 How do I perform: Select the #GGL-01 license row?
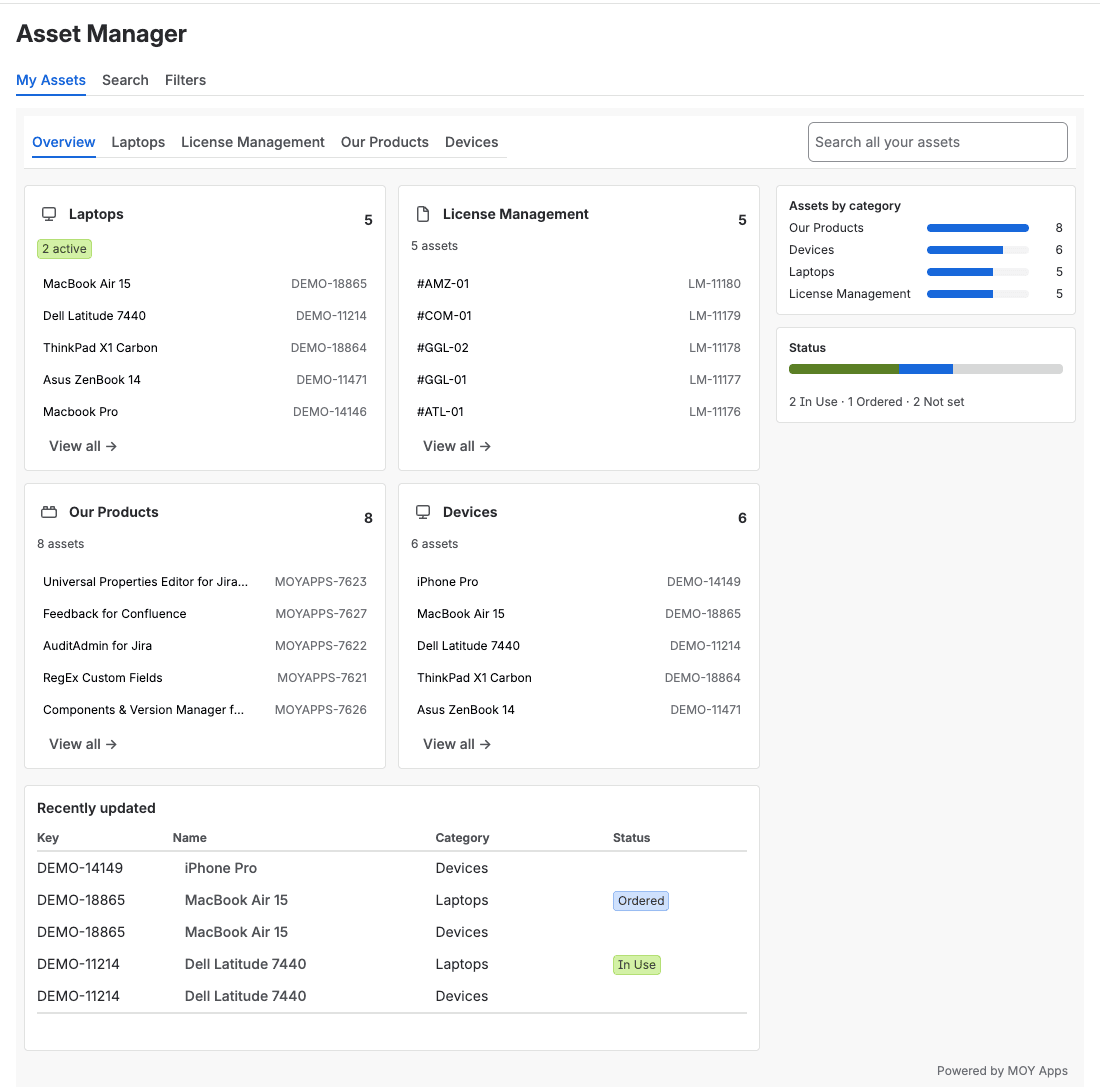click(x=579, y=380)
